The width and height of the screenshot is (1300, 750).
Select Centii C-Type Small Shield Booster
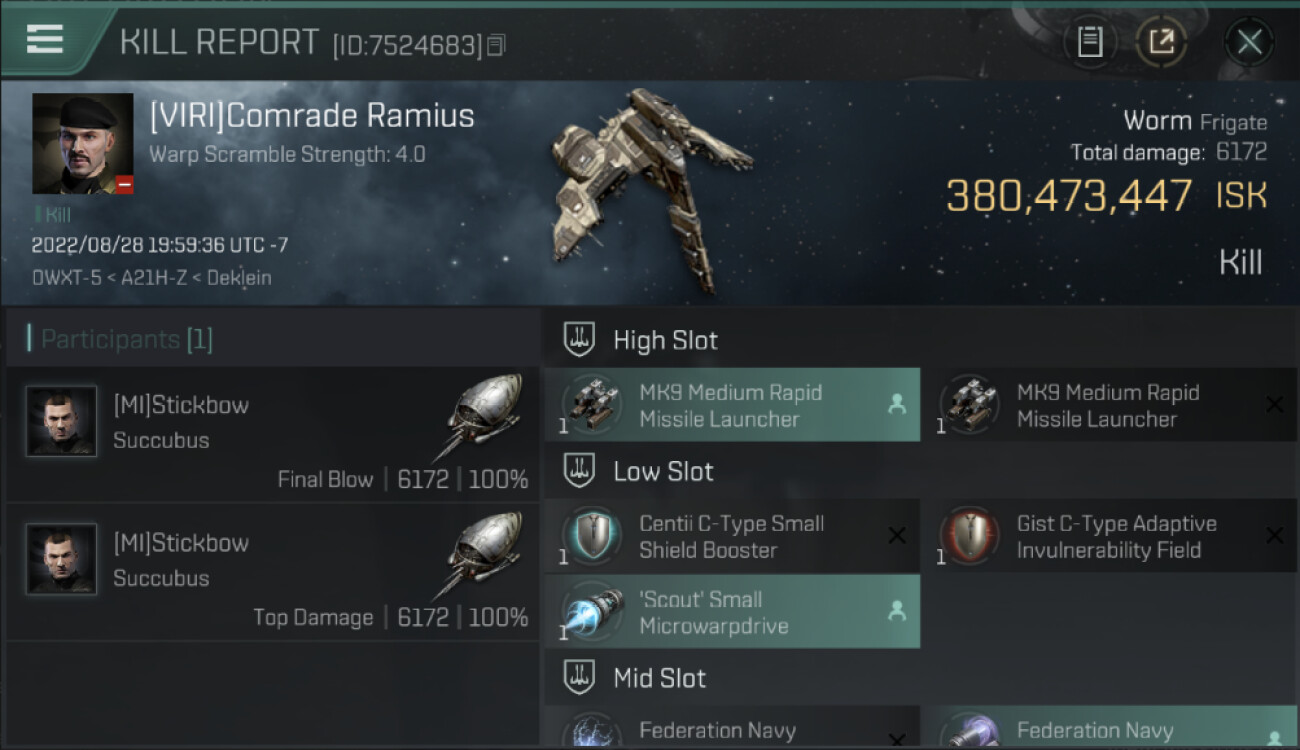coord(732,536)
